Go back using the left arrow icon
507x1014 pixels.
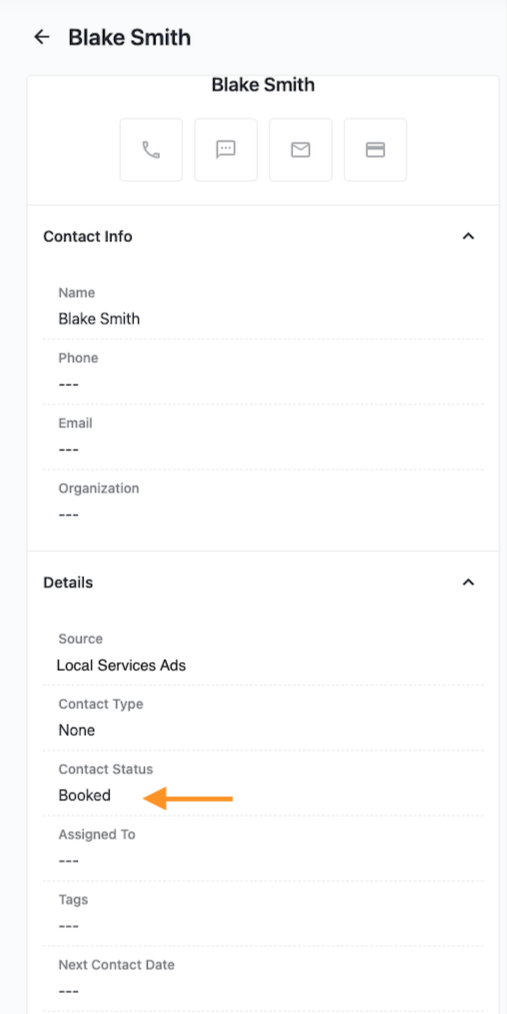[x=42, y=37]
